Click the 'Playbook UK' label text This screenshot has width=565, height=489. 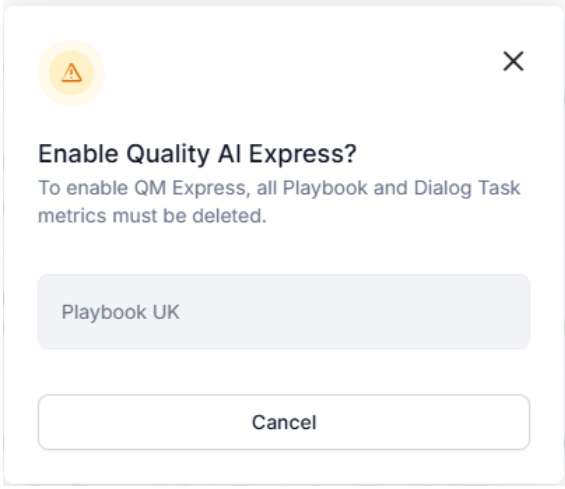tap(120, 312)
